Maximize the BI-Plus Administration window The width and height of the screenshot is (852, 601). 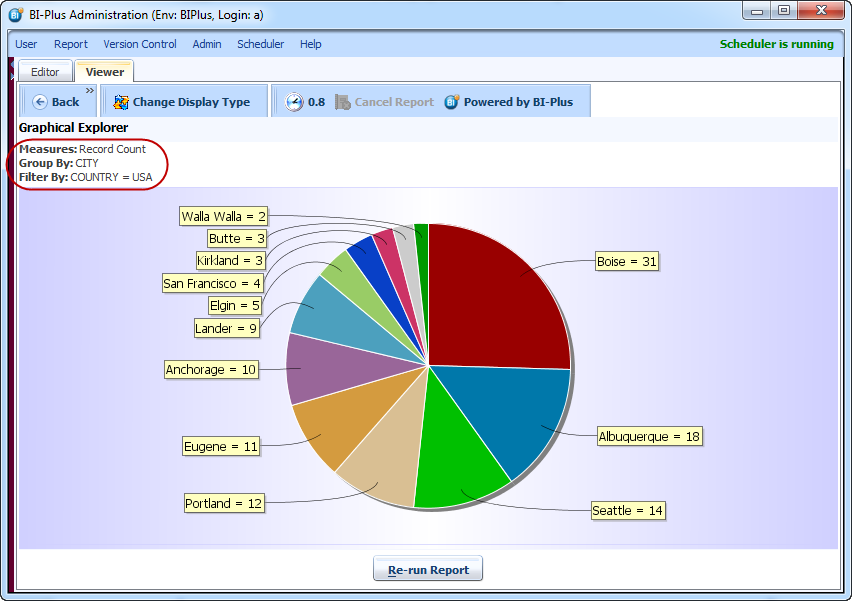point(784,11)
